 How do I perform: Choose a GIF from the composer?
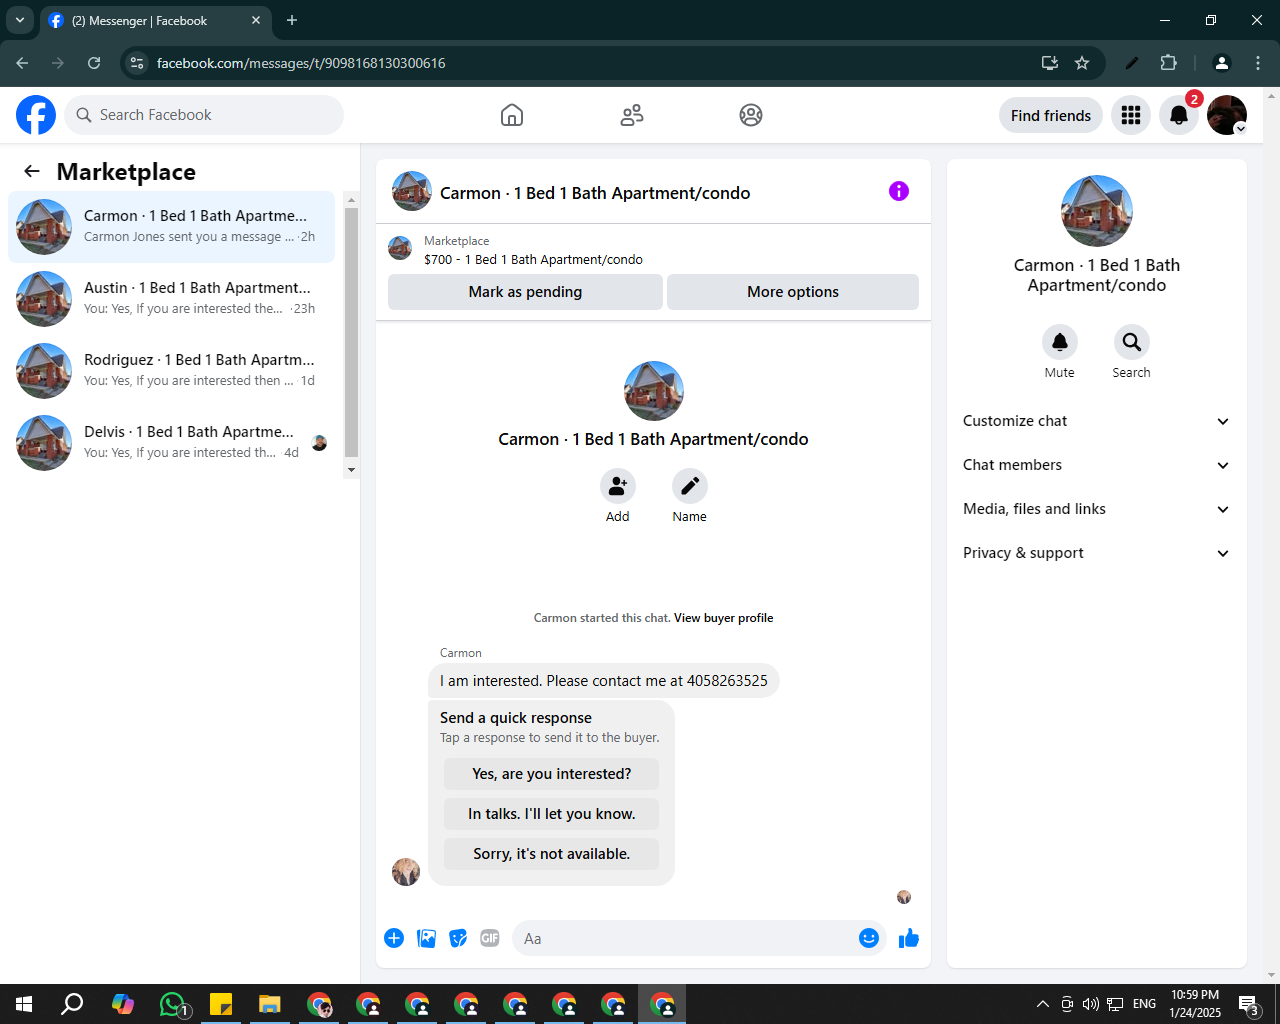(490, 938)
